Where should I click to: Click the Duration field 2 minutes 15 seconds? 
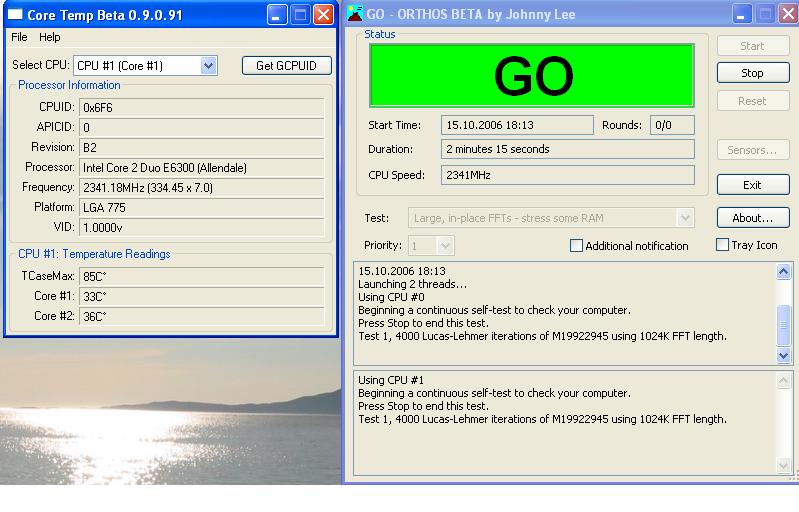click(568, 149)
